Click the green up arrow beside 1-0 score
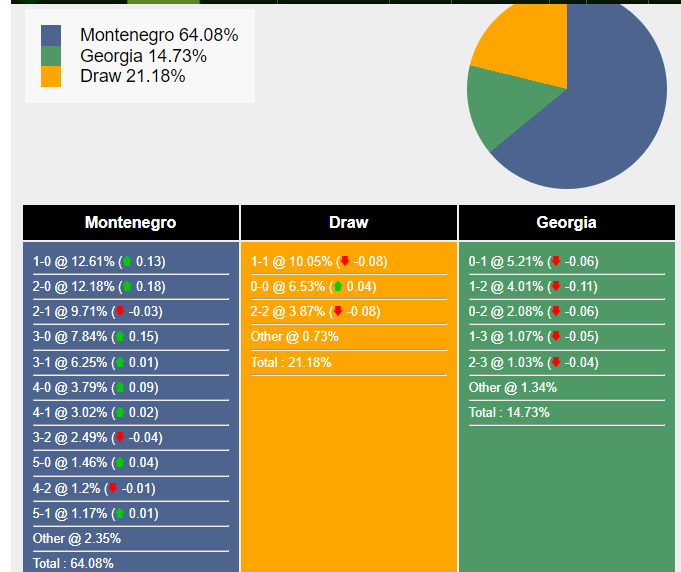Screen dimensions: 681x572 coord(127,262)
